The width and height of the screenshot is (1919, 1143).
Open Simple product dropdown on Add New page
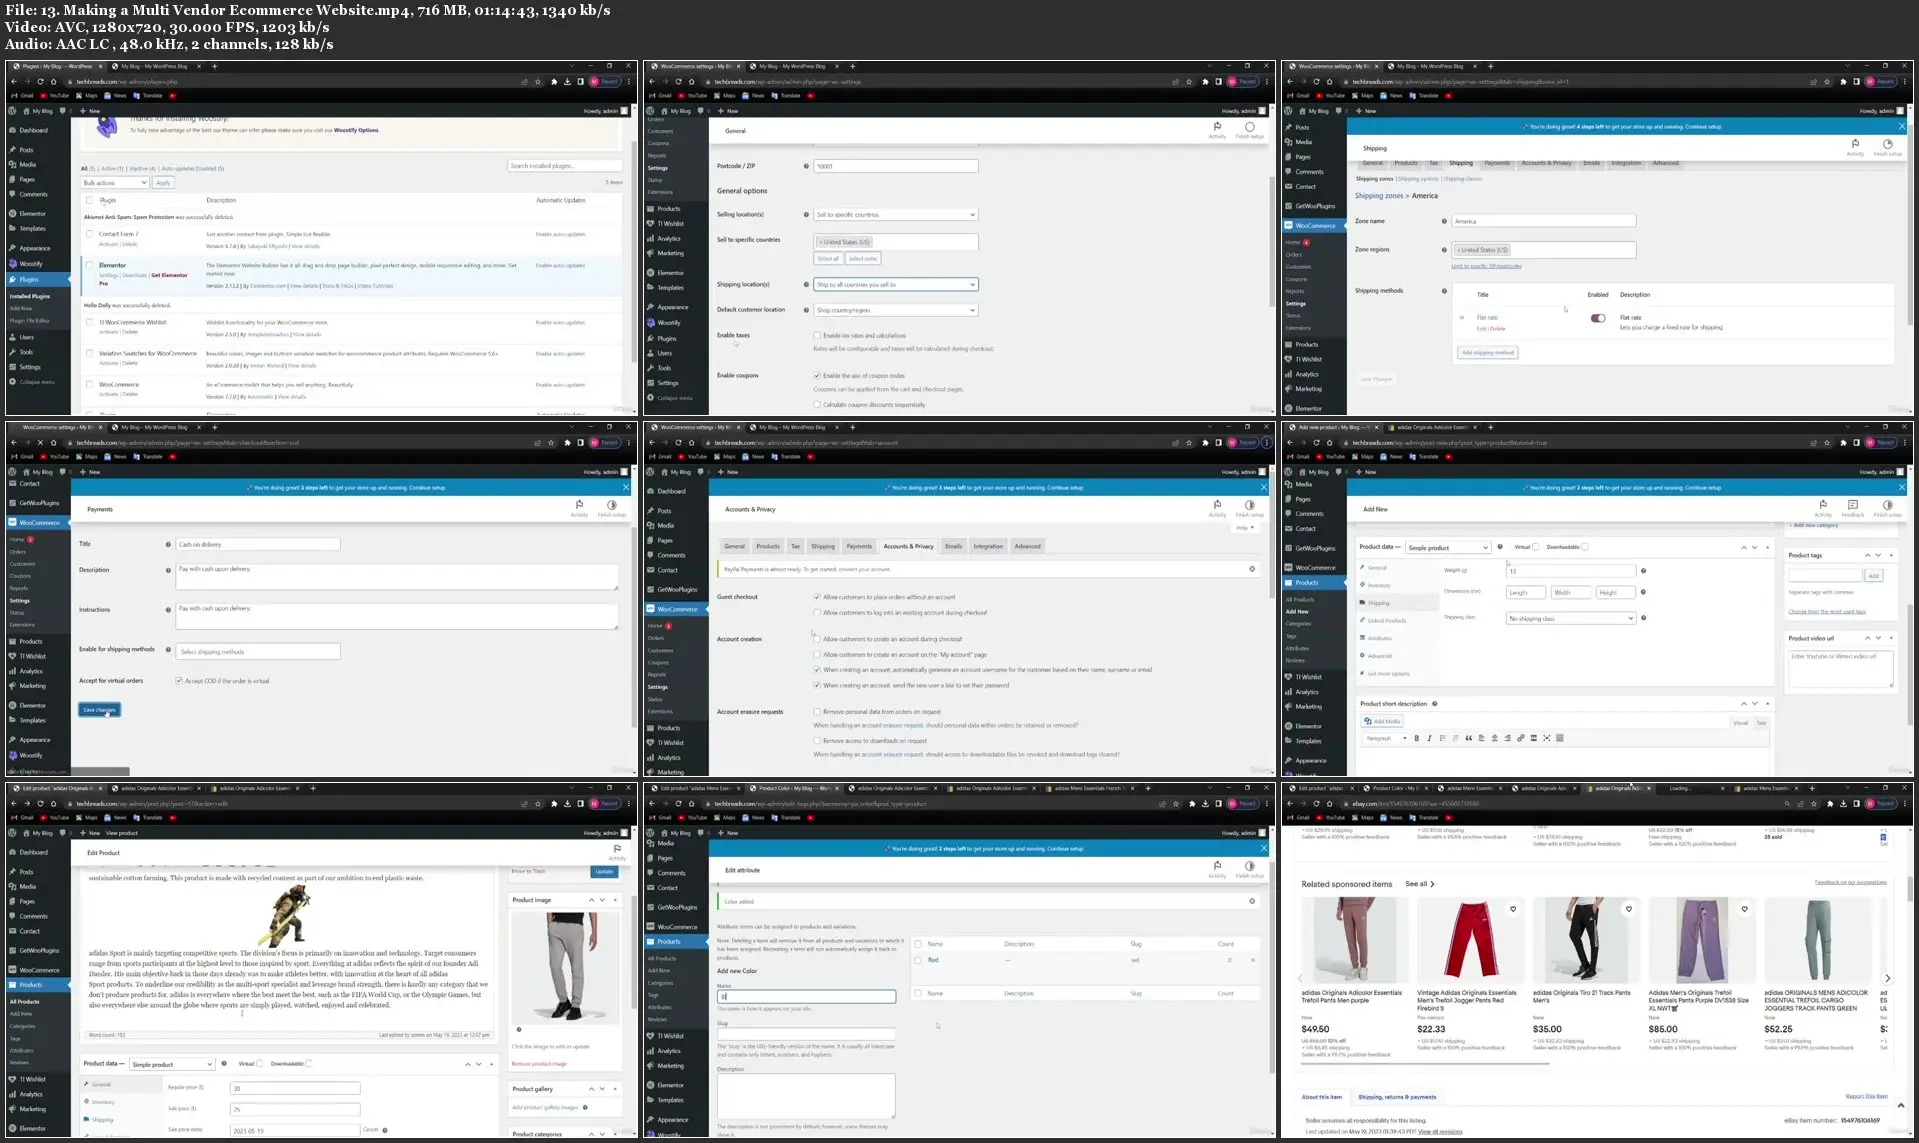click(1448, 548)
